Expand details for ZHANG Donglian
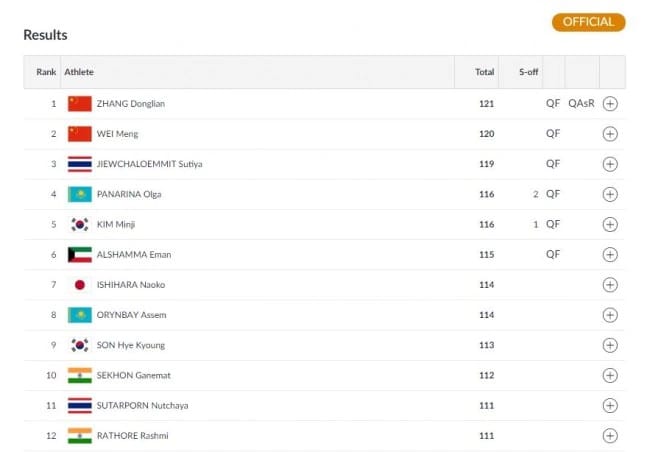This screenshot has width=647, height=452. [x=610, y=104]
